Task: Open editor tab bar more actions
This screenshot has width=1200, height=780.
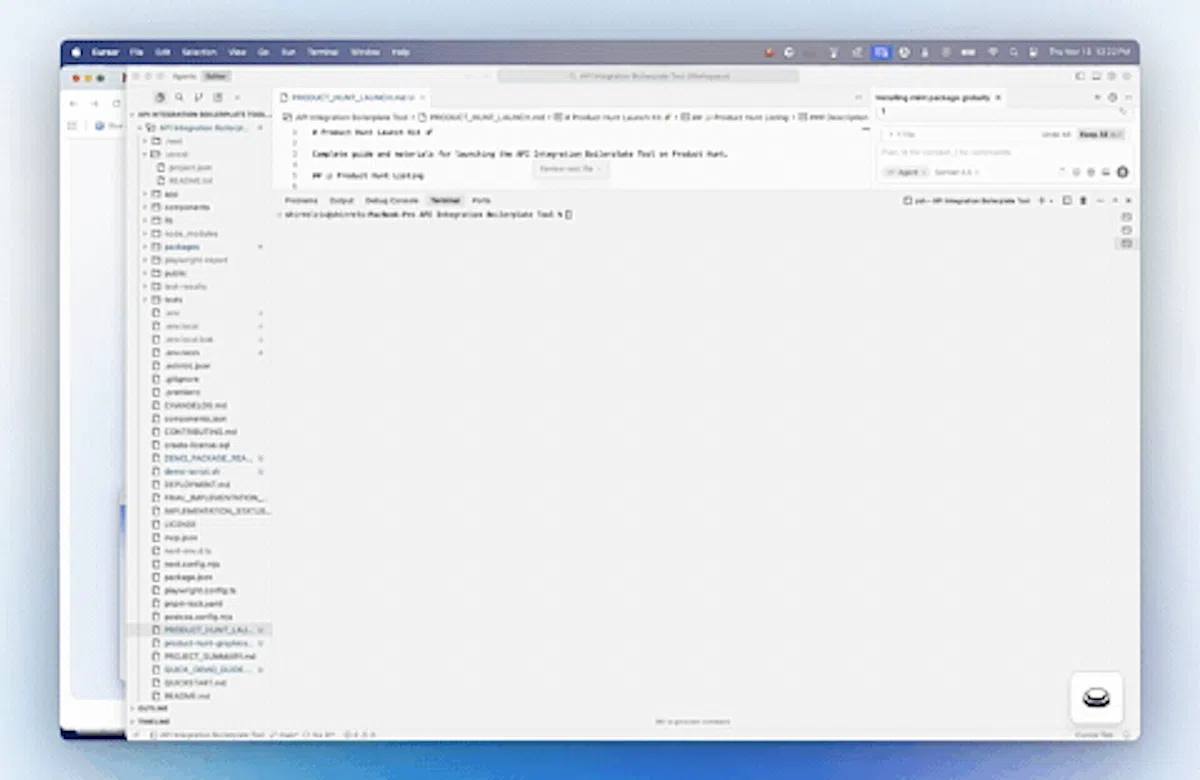Action: click(x=858, y=97)
